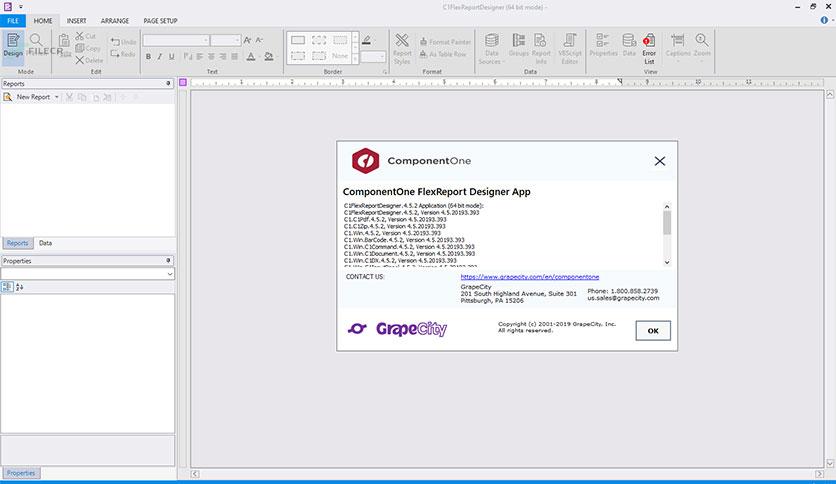Activate the Format Painter
Image resolution: width=836 pixels, height=484 pixels.
445,42
